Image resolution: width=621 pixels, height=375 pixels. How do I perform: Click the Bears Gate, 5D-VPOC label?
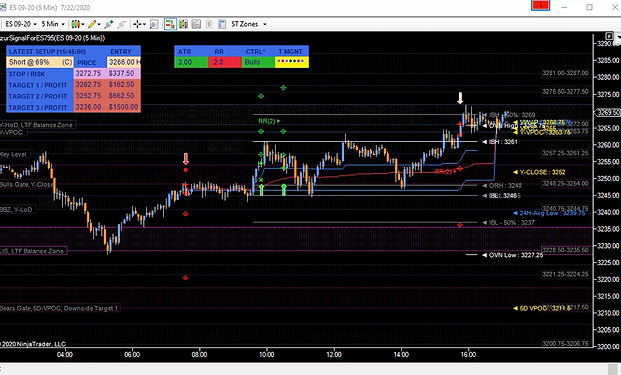pyautogui.click(x=59, y=308)
